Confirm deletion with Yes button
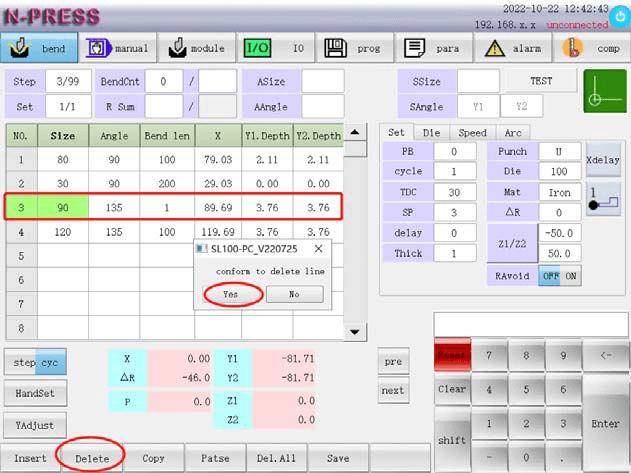631x473 pixels. pos(230,294)
